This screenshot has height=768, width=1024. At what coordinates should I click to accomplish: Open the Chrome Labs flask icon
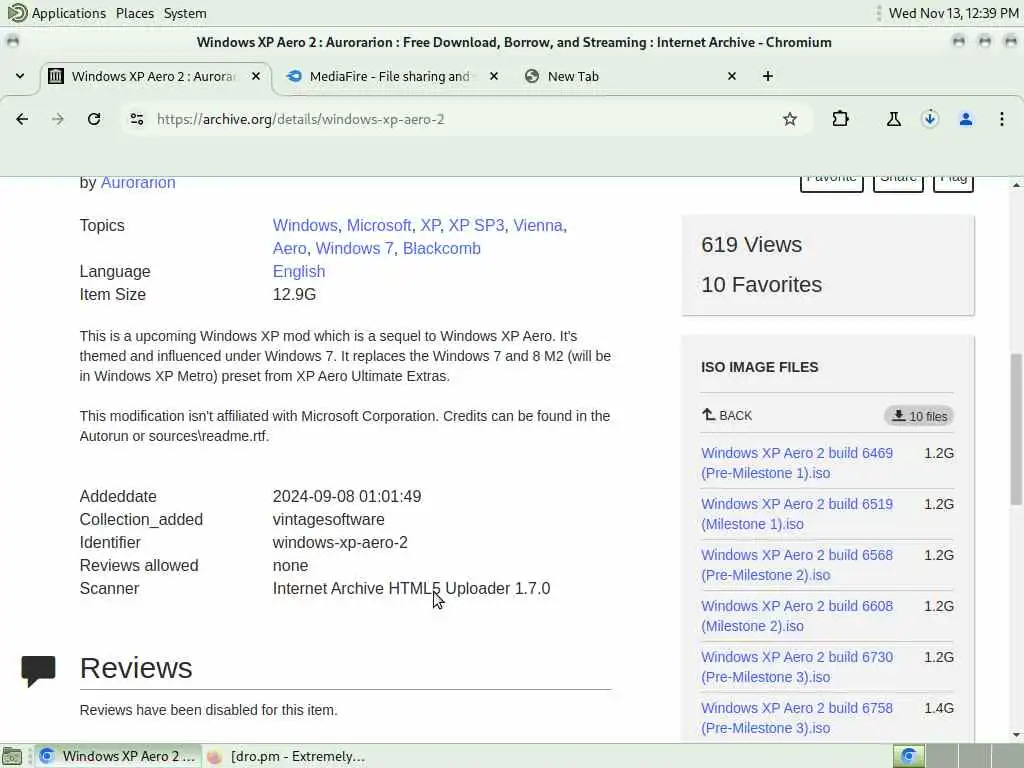coord(893,119)
